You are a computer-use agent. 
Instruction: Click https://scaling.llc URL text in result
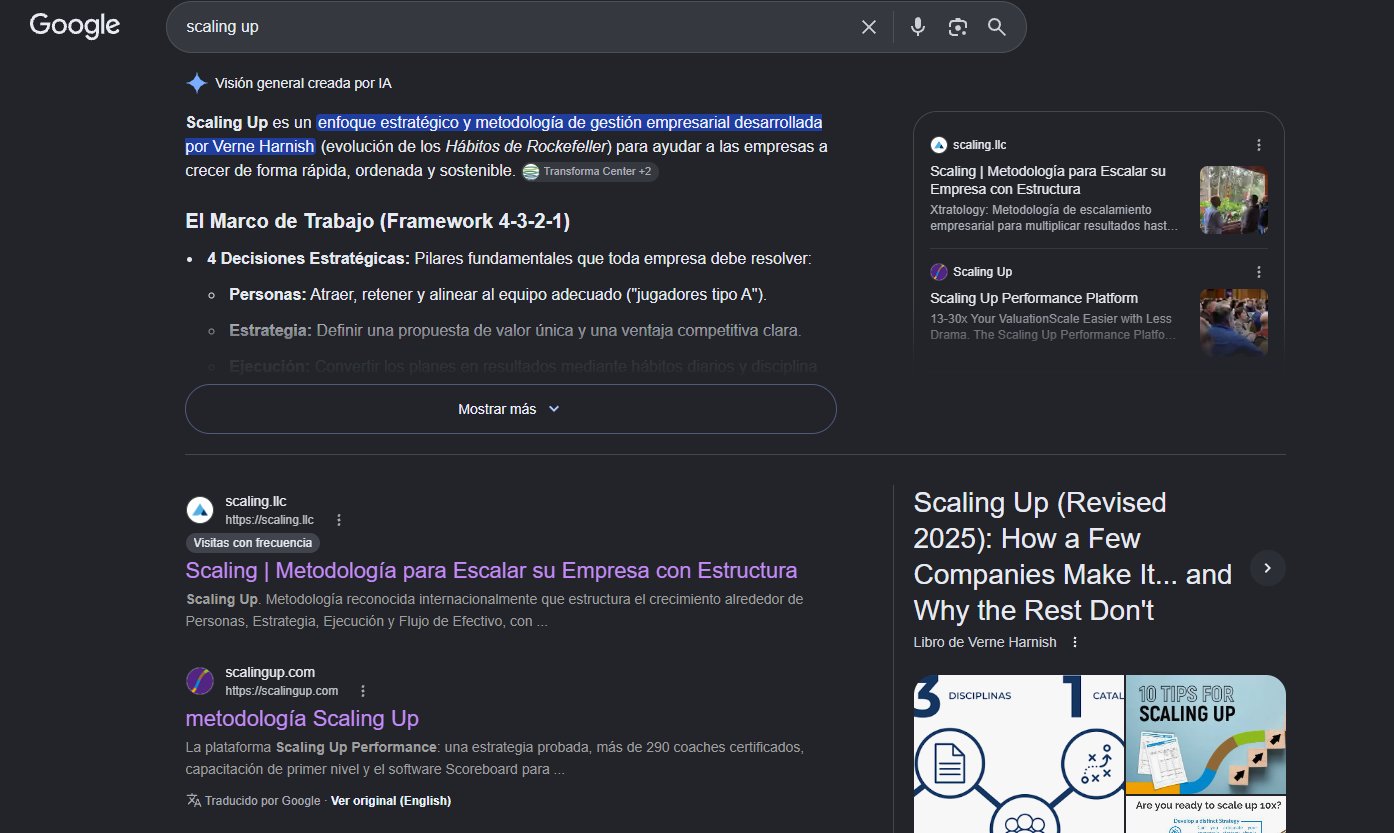[x=269, y=520]
